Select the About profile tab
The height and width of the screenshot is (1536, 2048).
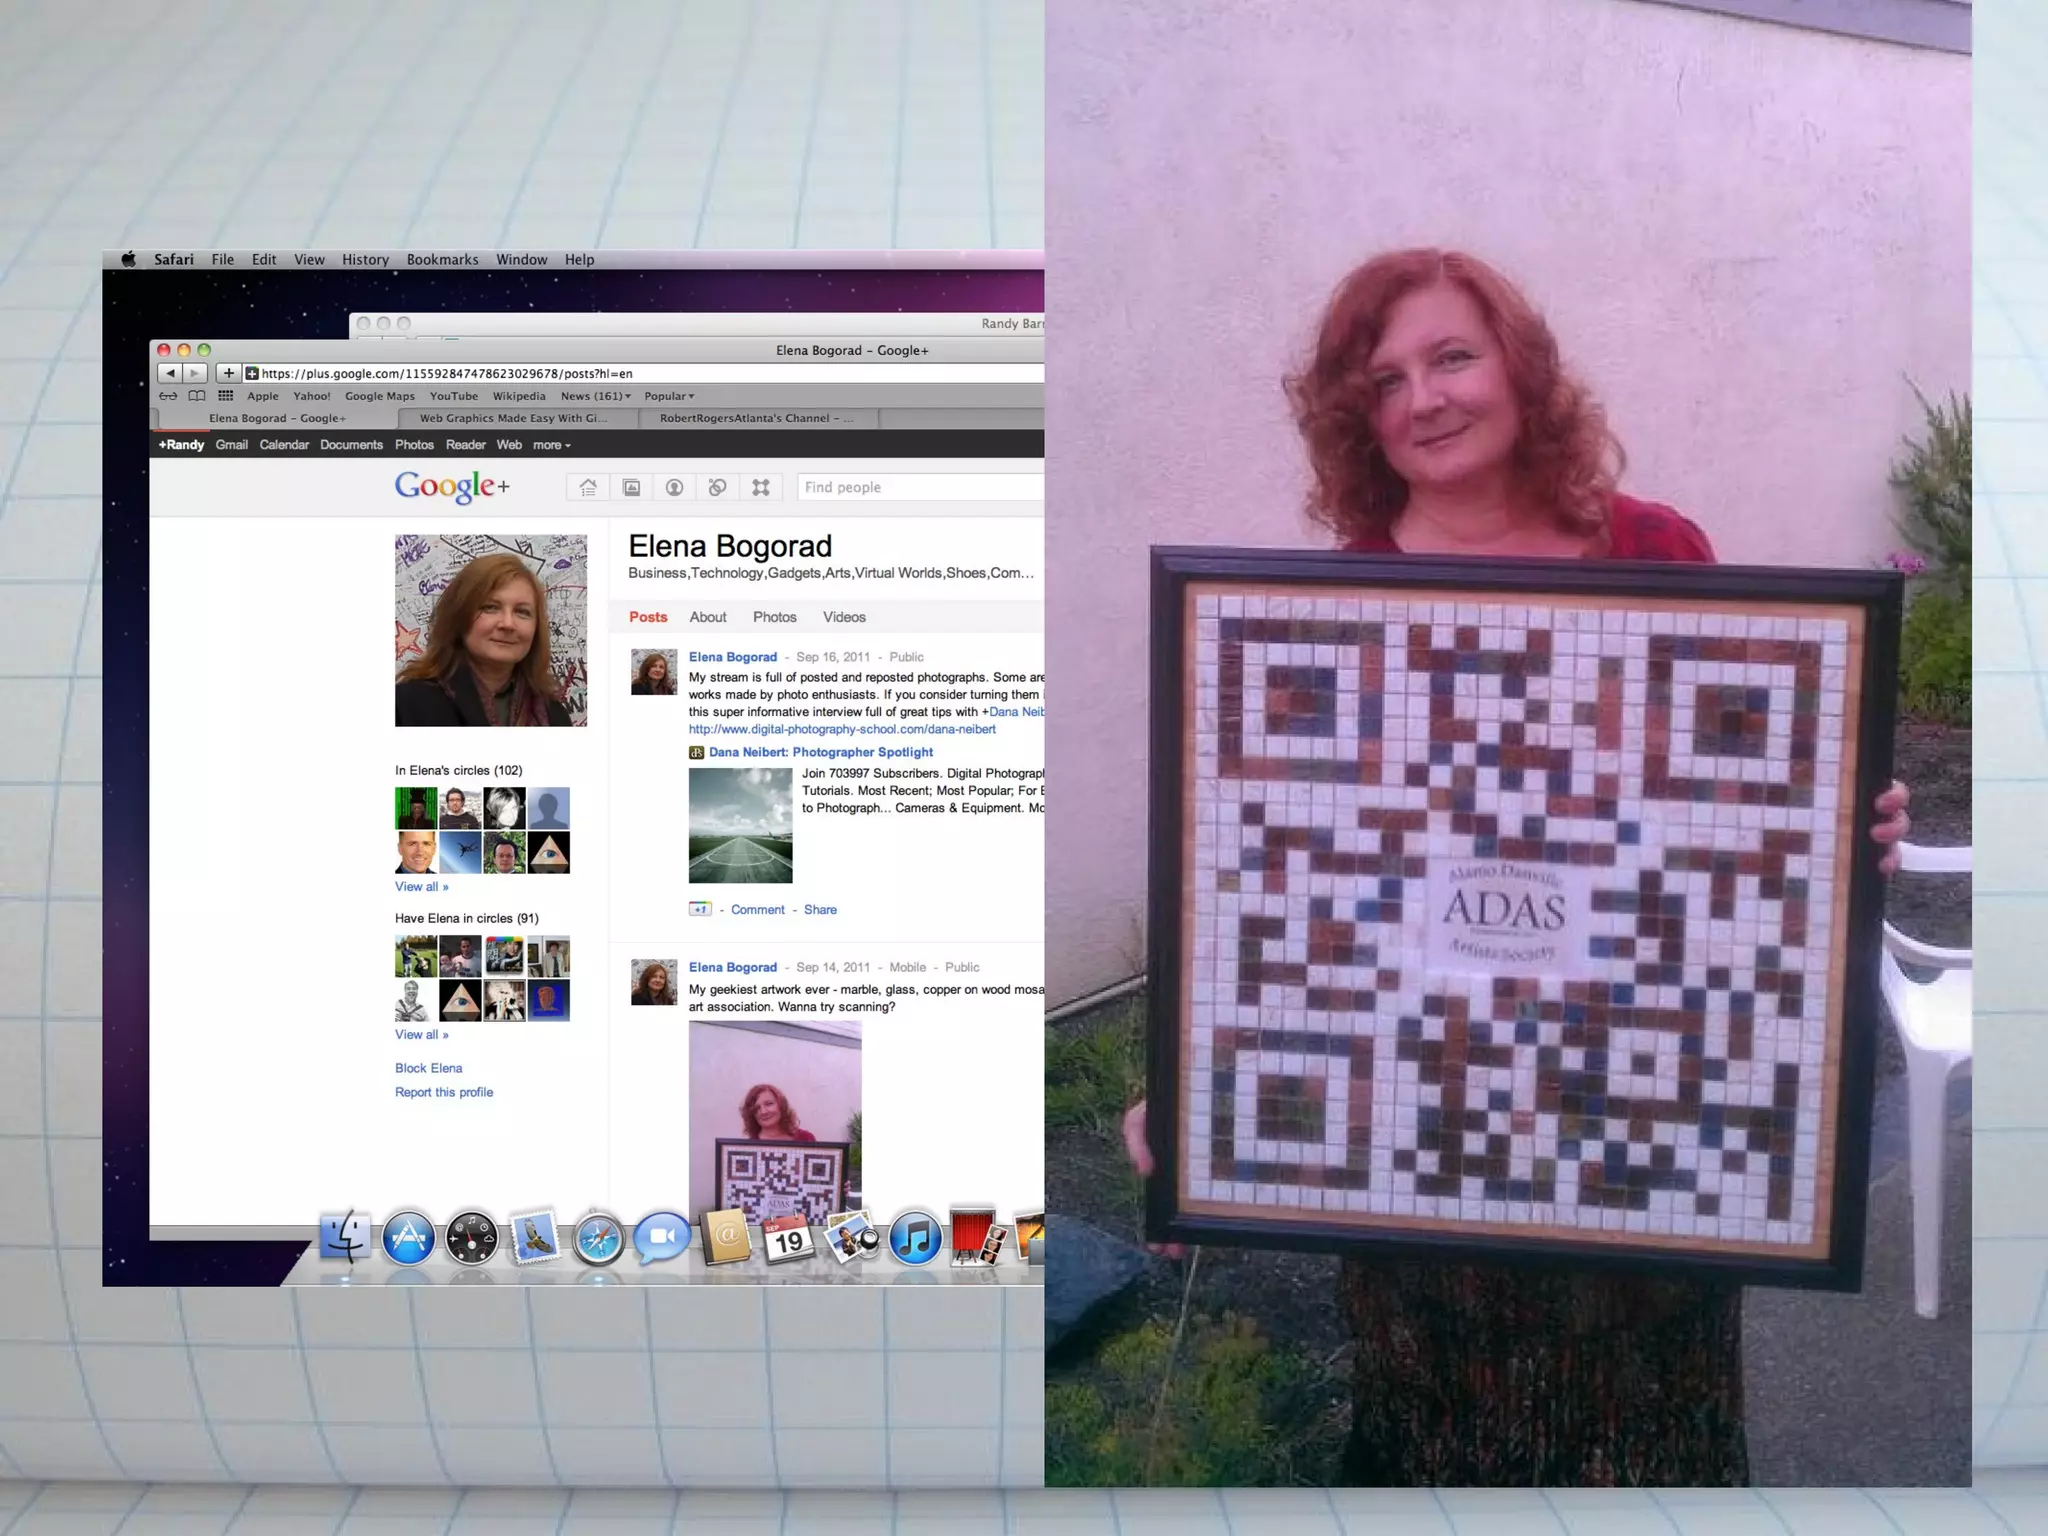707,617
